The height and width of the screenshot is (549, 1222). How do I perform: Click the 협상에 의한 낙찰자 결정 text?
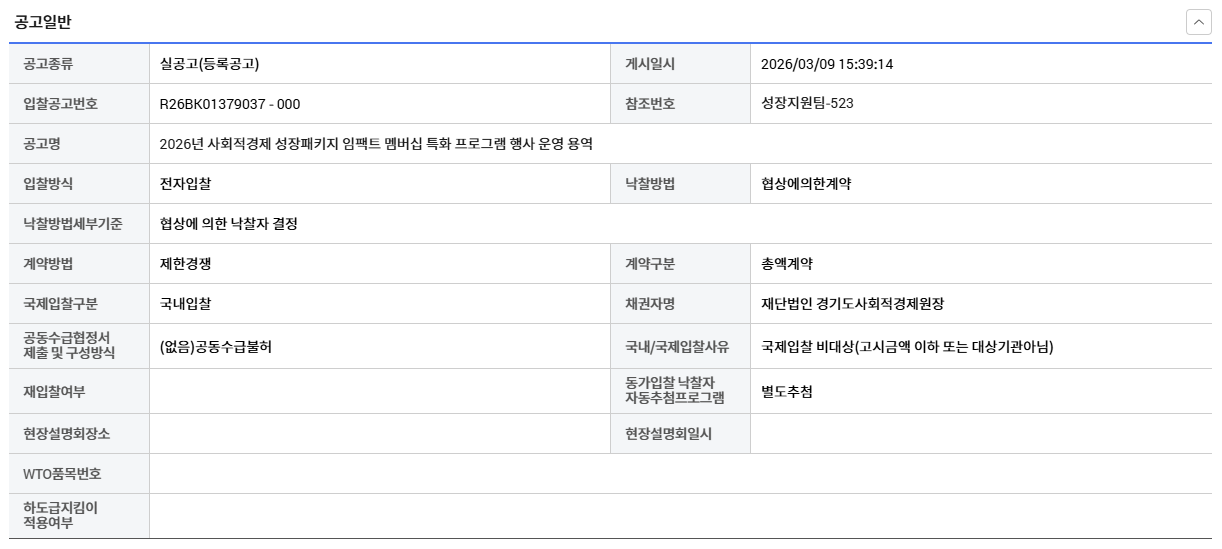[228, 224]
